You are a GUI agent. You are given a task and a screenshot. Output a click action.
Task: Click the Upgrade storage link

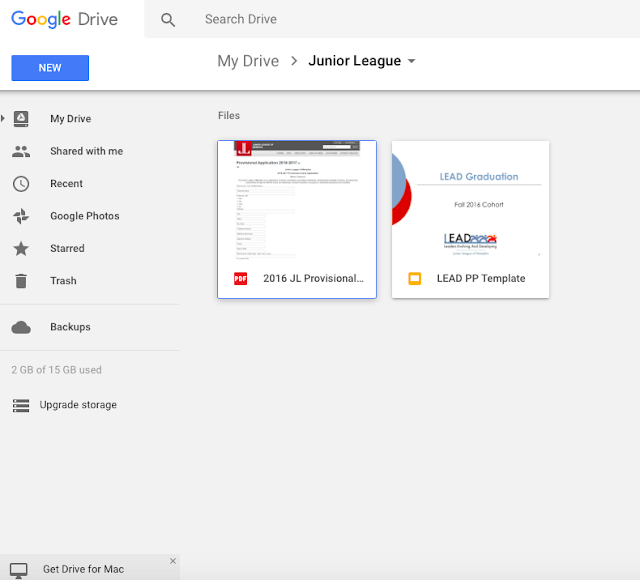[78, 405]
